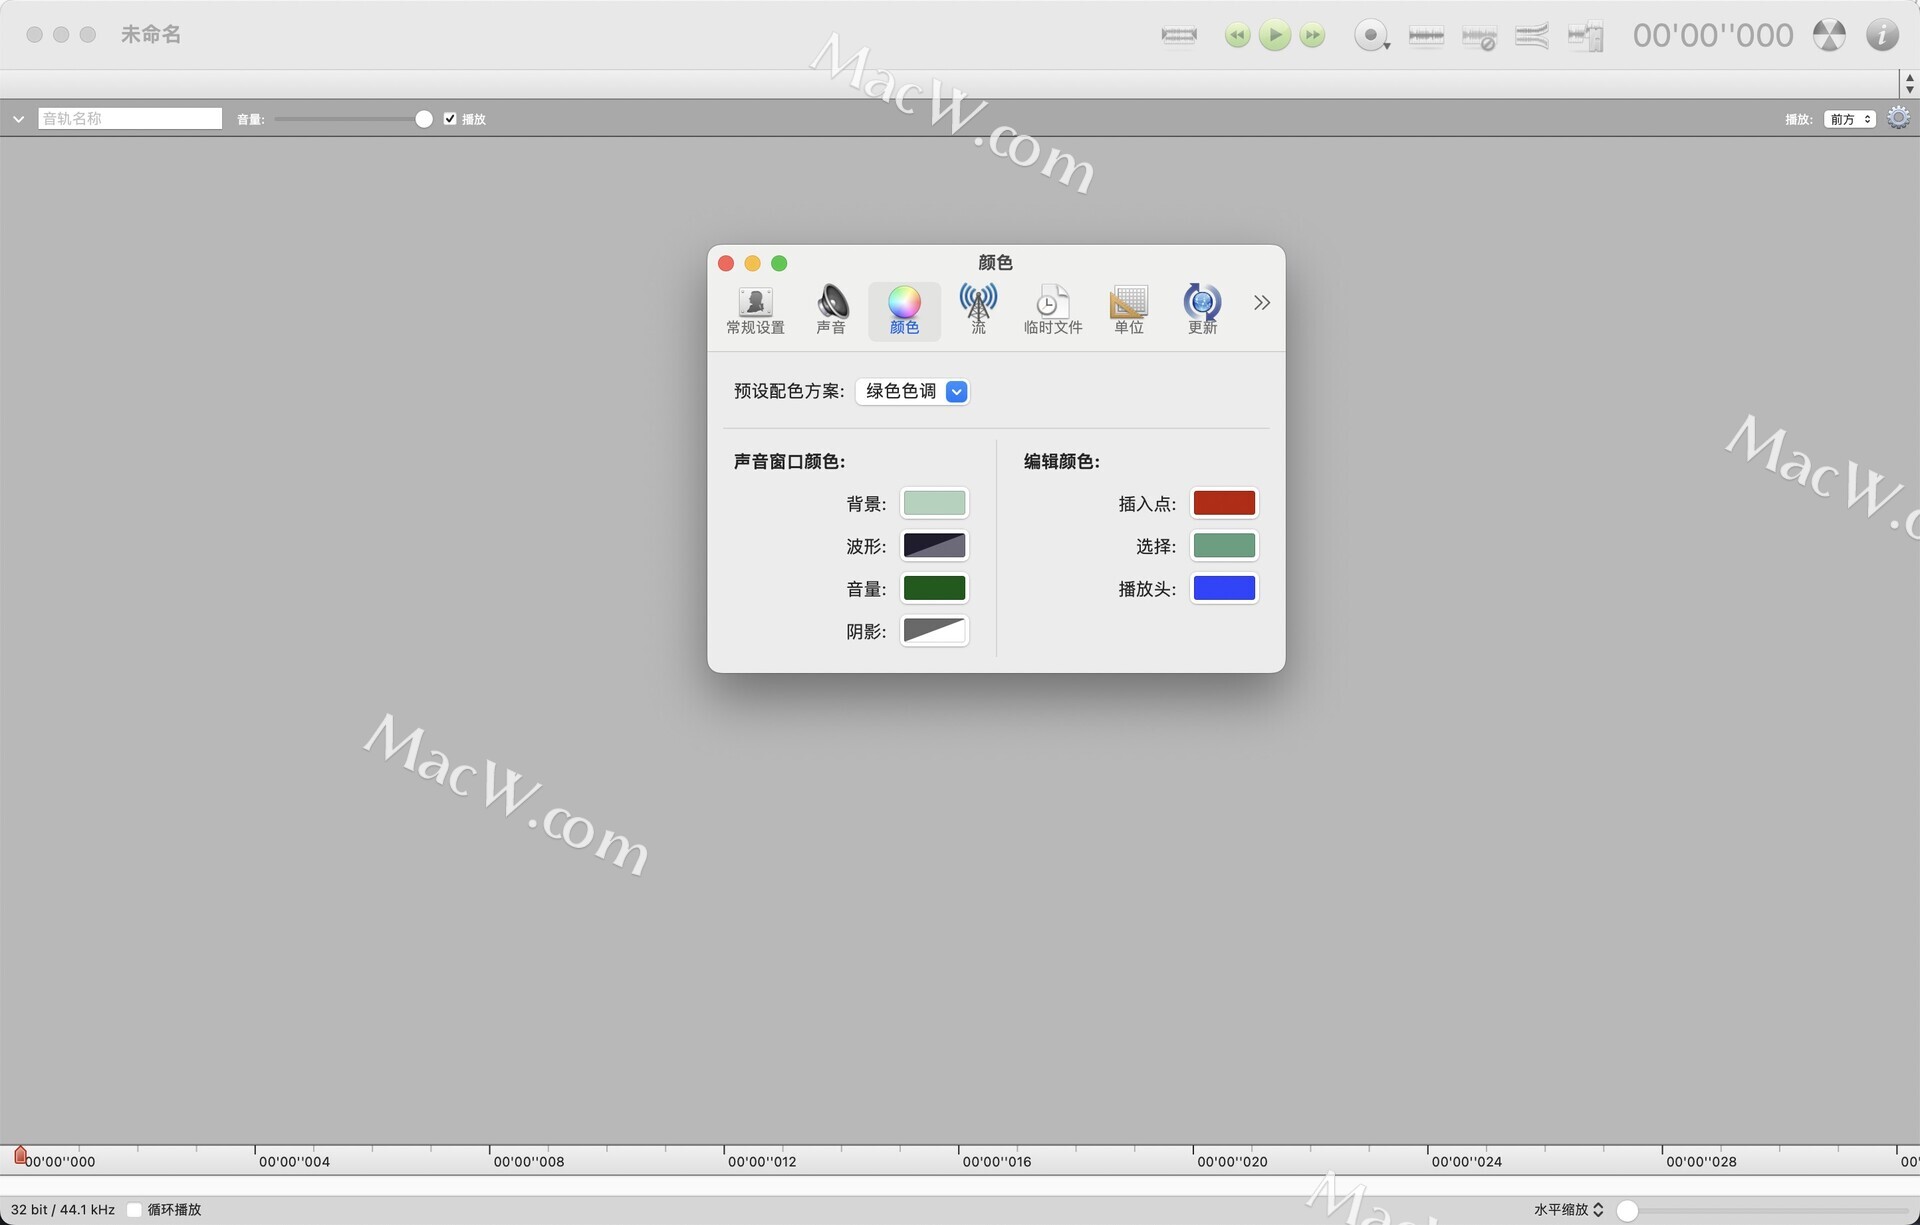The height and width of the screenshot is (1225, 1920).
Task: Click the fast-forward button in toolbar
Action: click(x=1312, y=36)
